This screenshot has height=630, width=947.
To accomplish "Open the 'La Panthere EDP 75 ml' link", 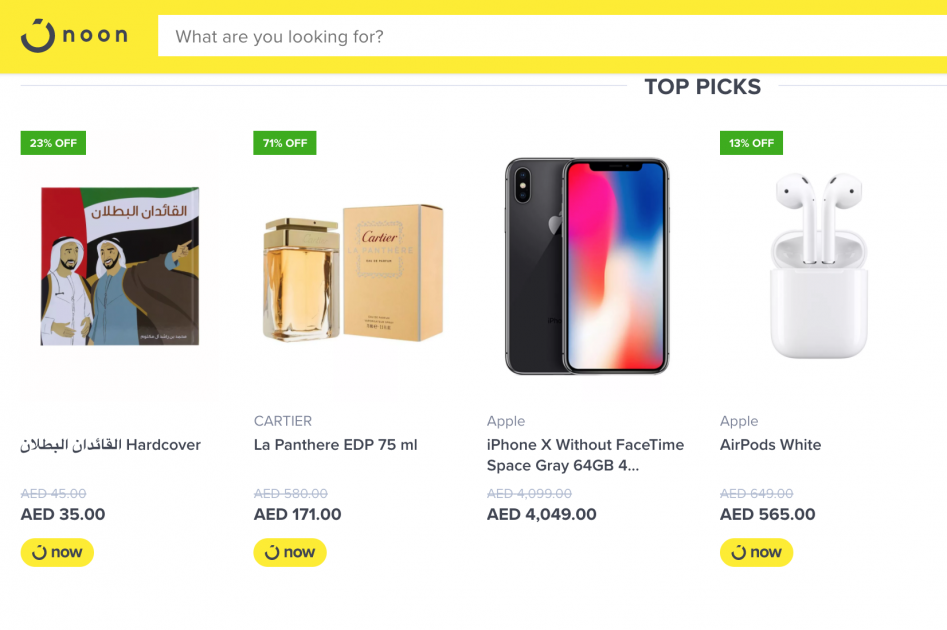I will pyautogui.click(x=335, y=445).
